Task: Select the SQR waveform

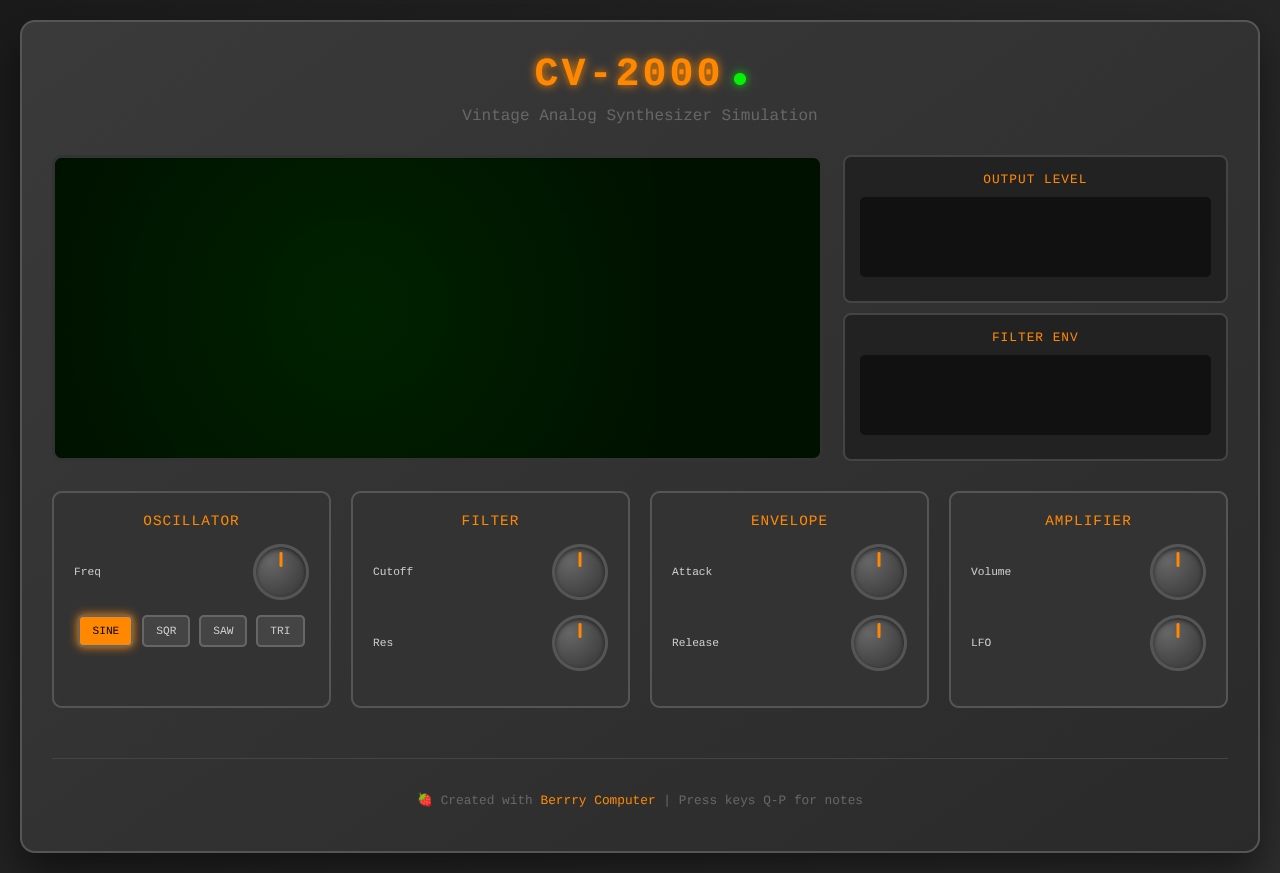Action: [165, 630]
